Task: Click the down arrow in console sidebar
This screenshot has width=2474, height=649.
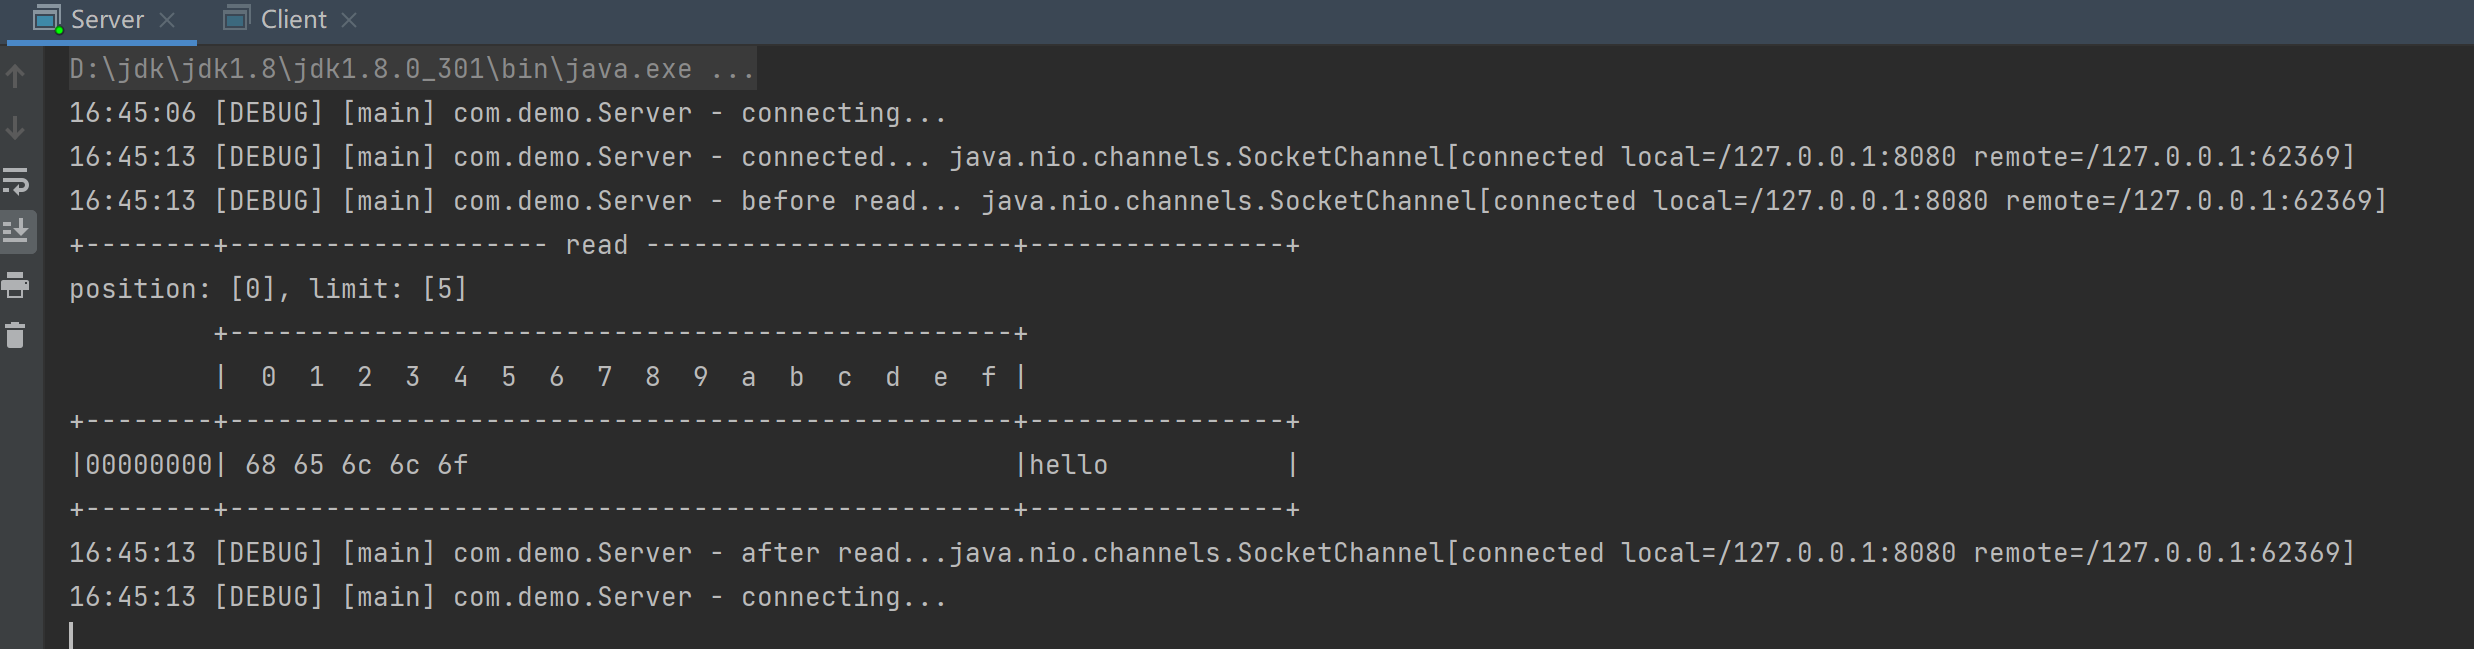Action: pos(16,128)
